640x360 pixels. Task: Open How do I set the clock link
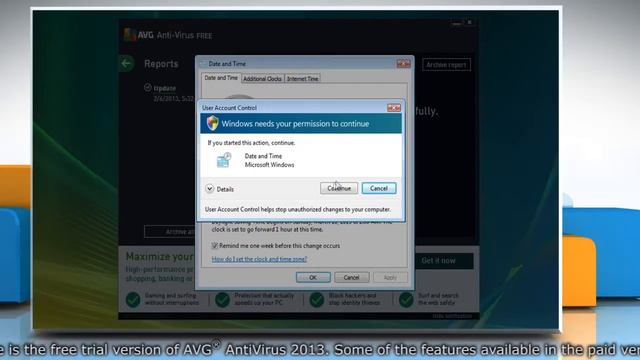coord(259,259)
